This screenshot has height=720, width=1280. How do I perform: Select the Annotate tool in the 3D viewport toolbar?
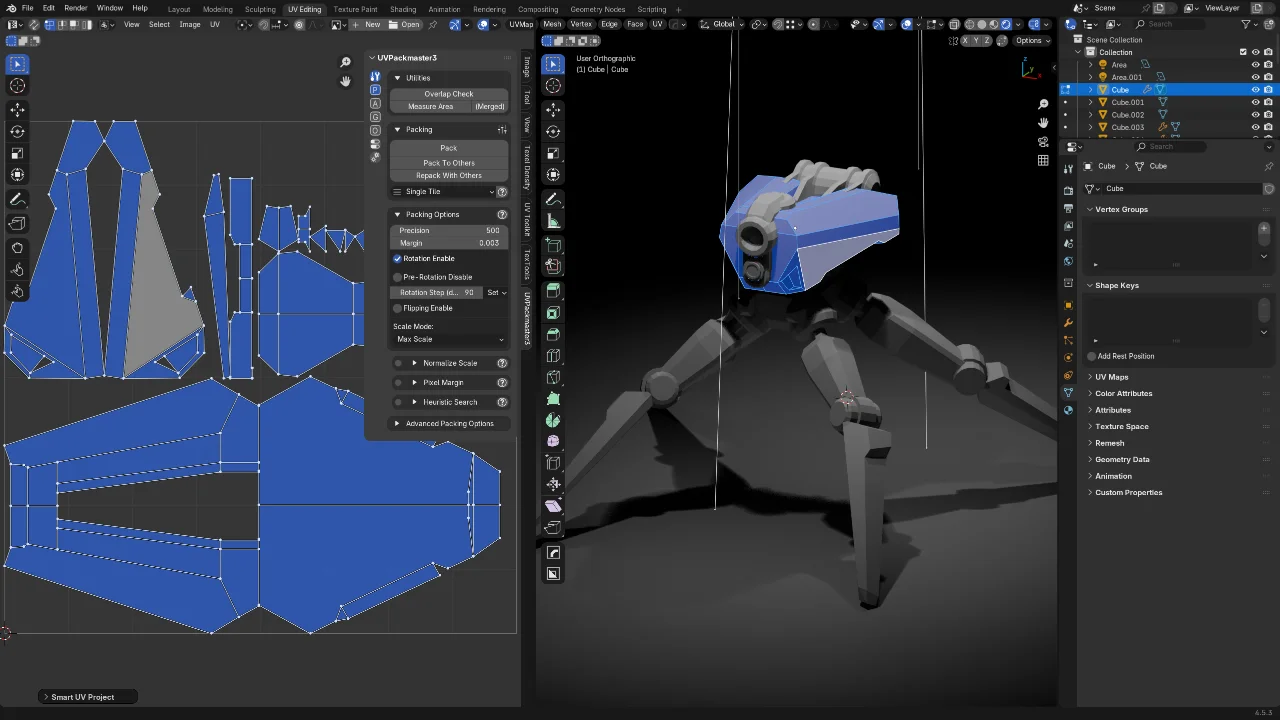pos(553,199)
